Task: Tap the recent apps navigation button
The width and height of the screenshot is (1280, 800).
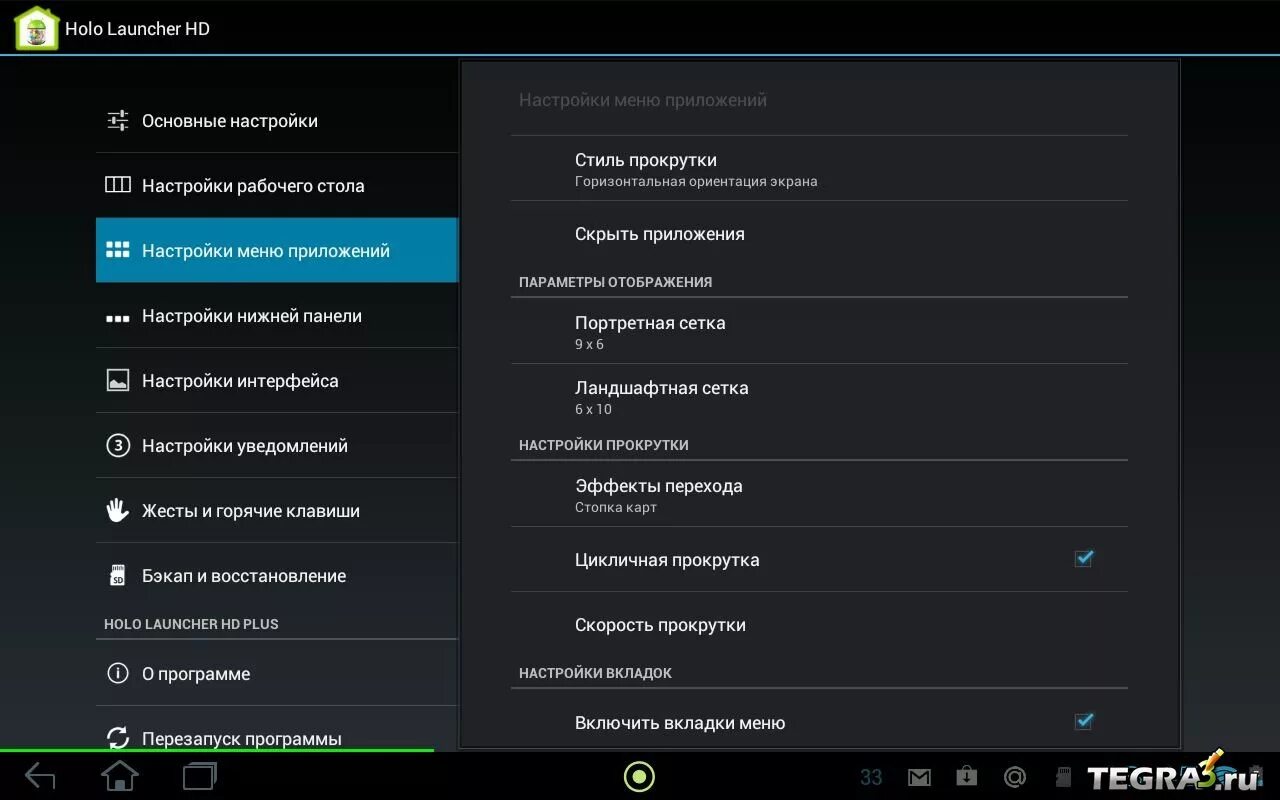Action: [200, 776]
